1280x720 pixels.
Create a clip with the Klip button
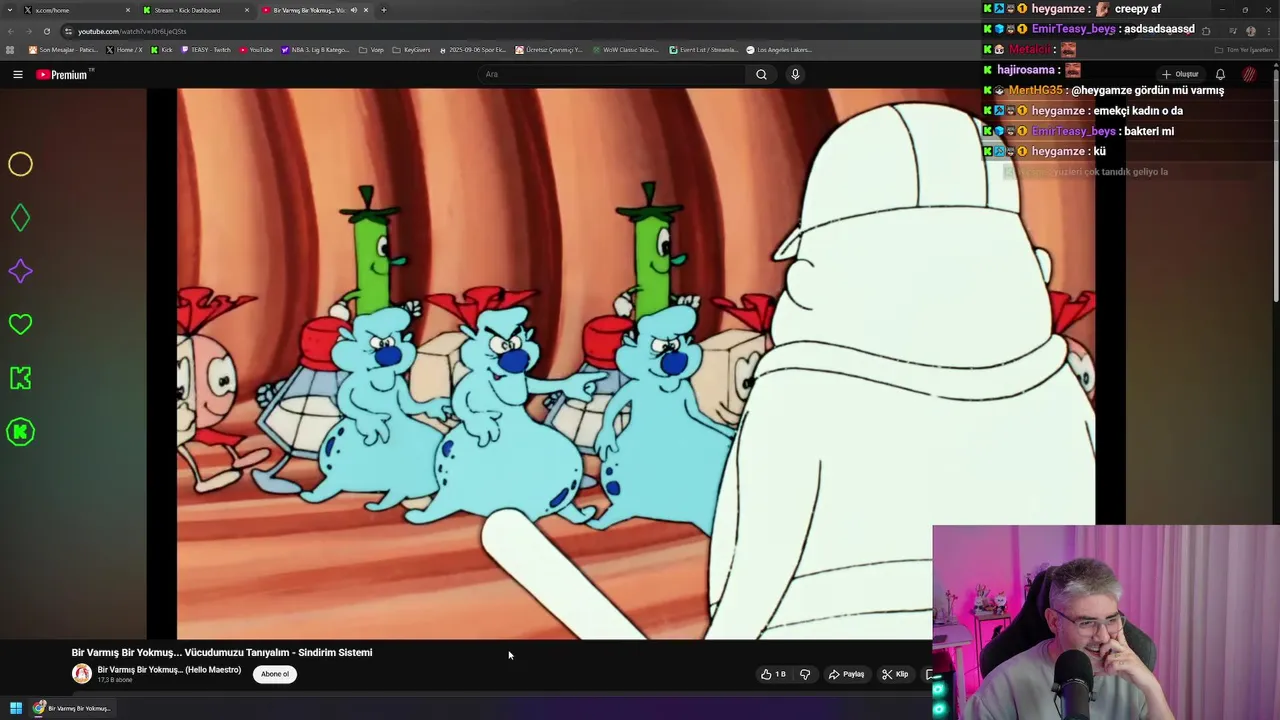coord(895,674)
